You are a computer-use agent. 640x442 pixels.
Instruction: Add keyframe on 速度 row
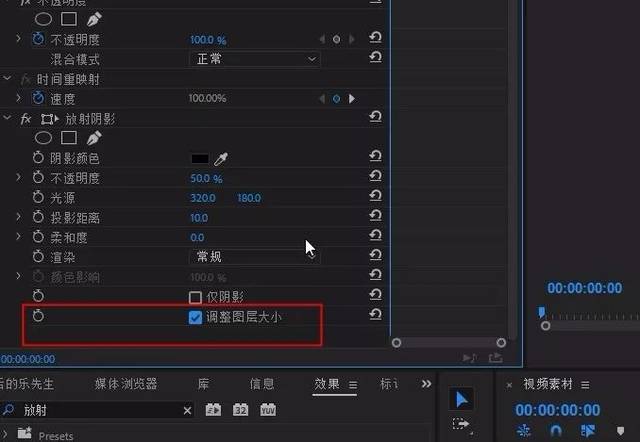point(336,99)
